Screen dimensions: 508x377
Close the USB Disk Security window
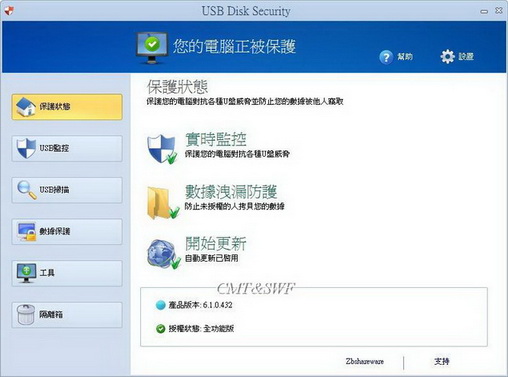click(499, 11)
